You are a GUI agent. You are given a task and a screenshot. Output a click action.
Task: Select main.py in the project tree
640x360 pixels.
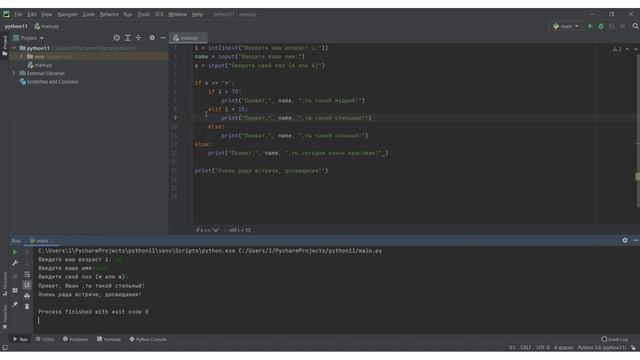40,65
